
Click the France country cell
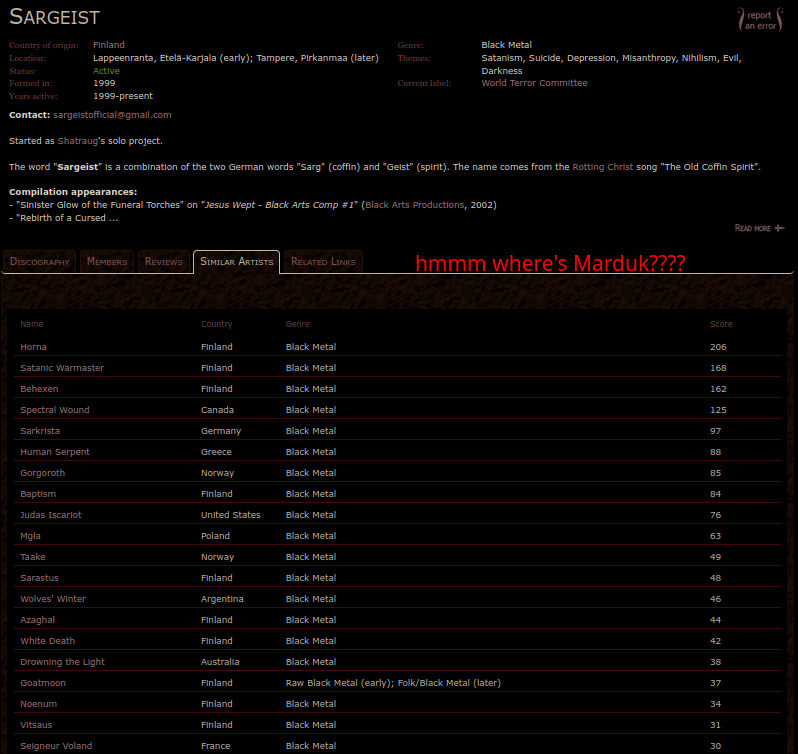click(215, 746)
